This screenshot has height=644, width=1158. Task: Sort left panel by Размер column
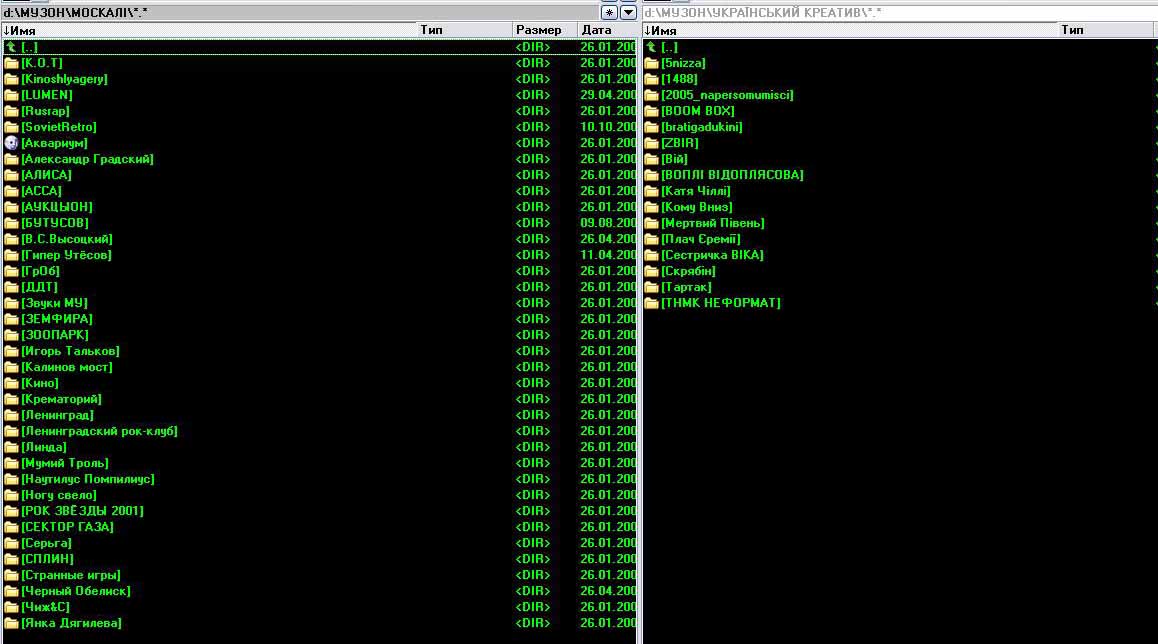(544, 30)
